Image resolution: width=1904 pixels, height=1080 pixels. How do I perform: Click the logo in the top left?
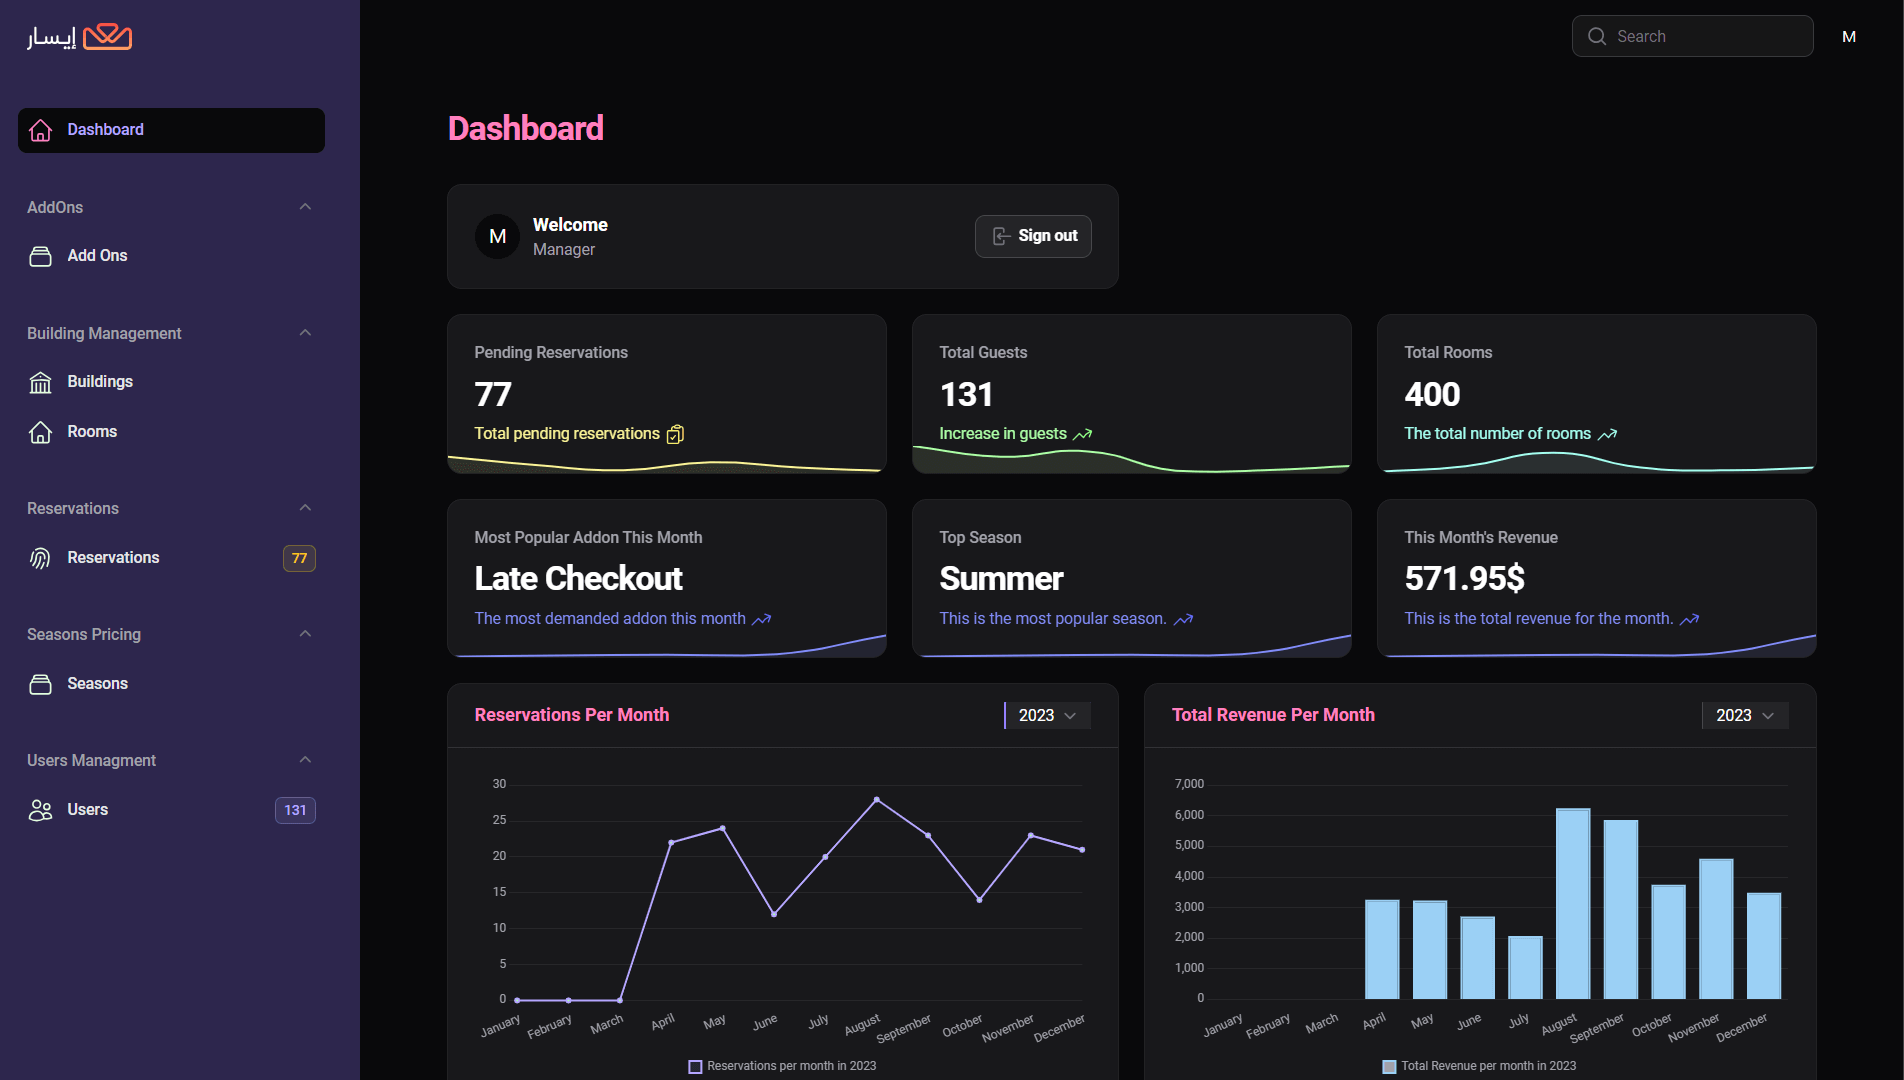point(80,38)
